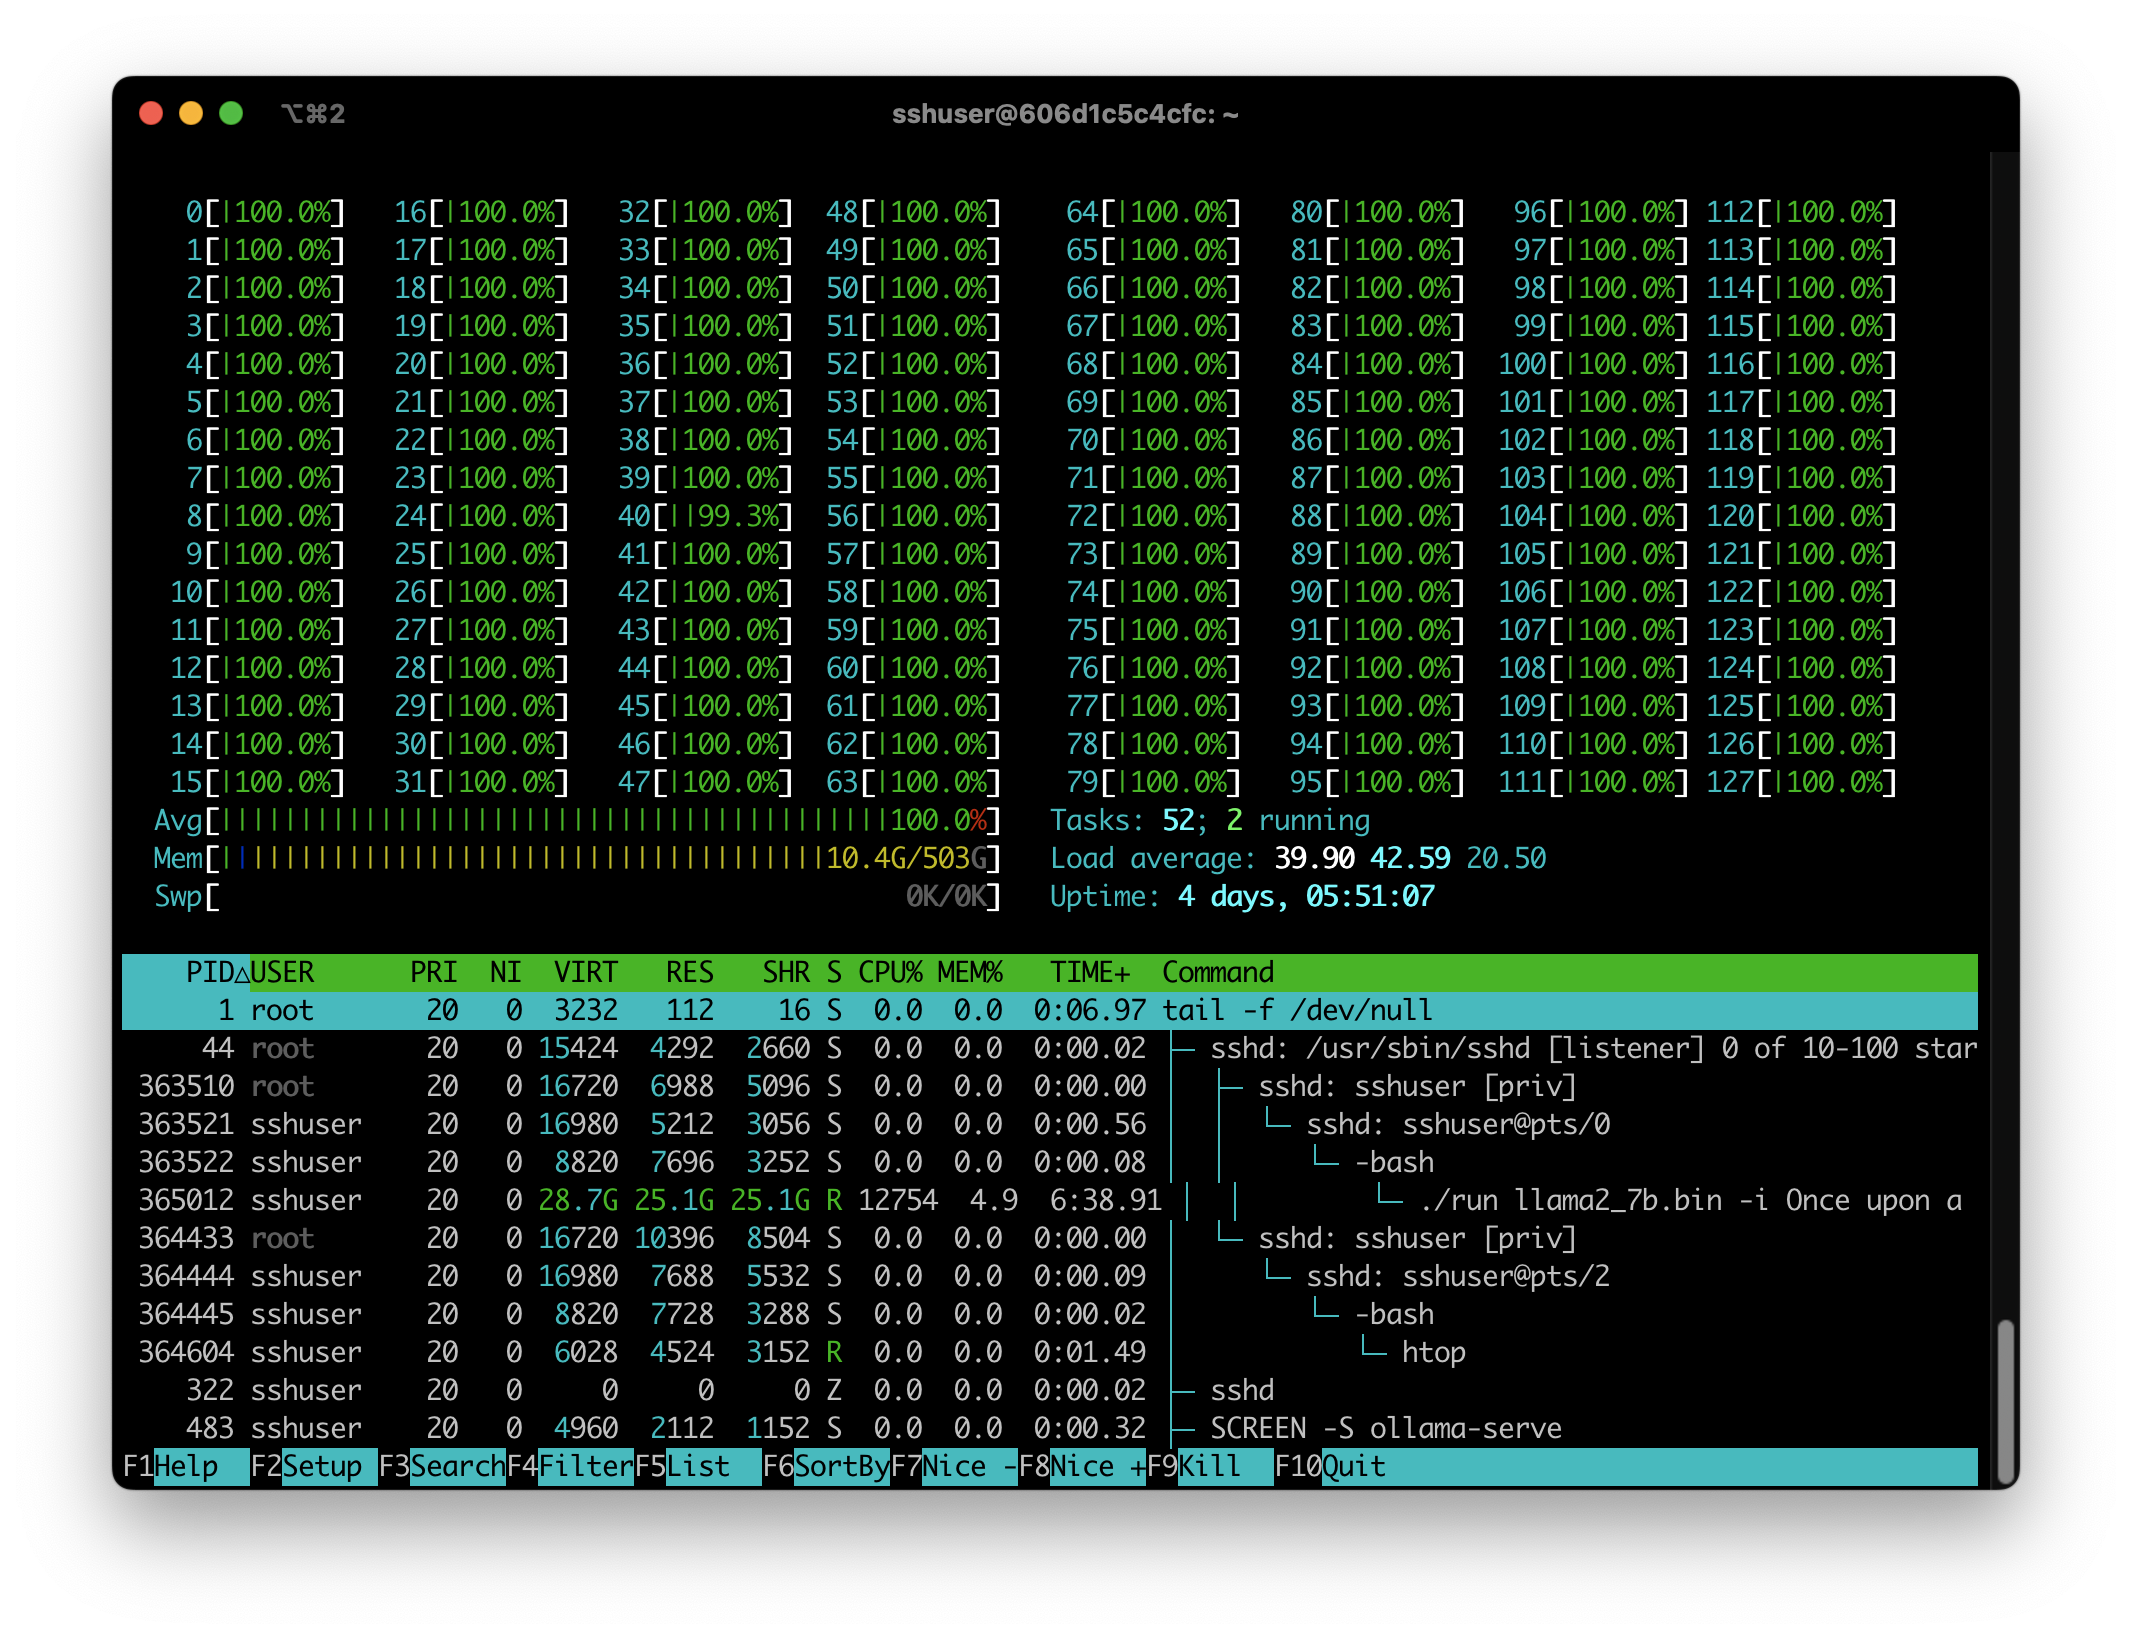Screen dimensions: 2132x1638
Task: Click F8 Nice + in footer bar
Action: [1081, 1466]
